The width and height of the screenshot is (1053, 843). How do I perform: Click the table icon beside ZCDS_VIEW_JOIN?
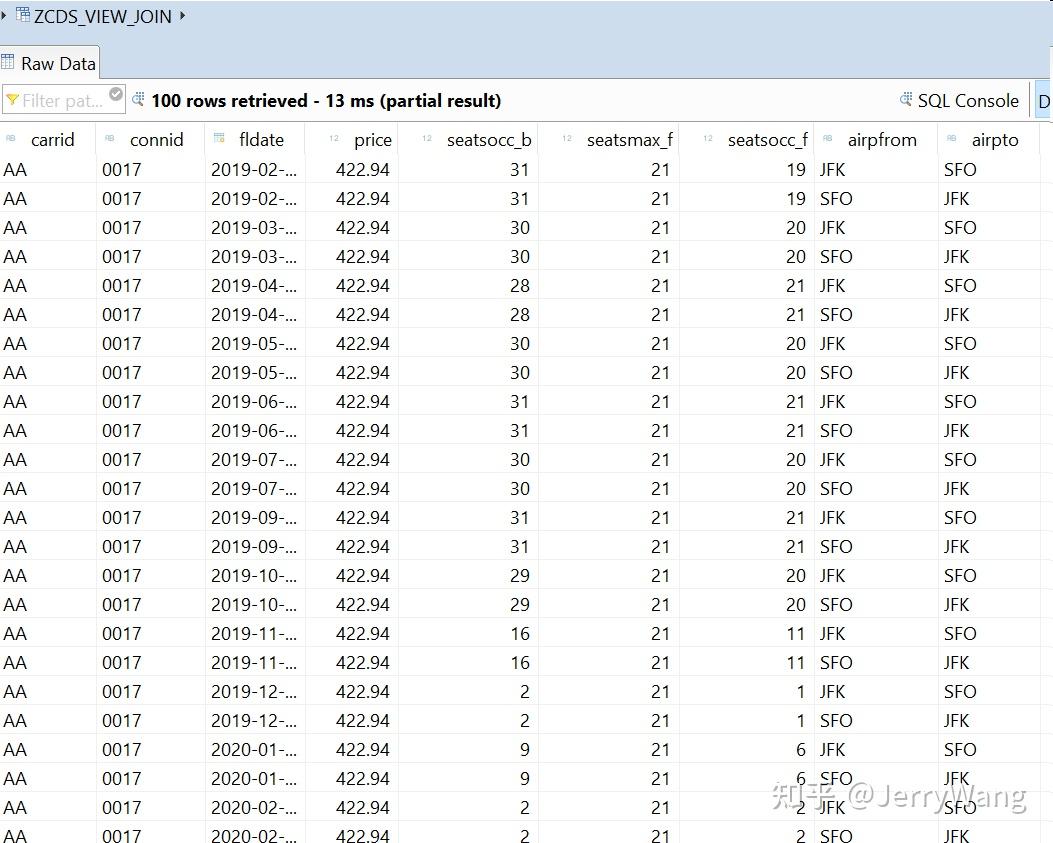pyautogui.click(x=23, y=15)
